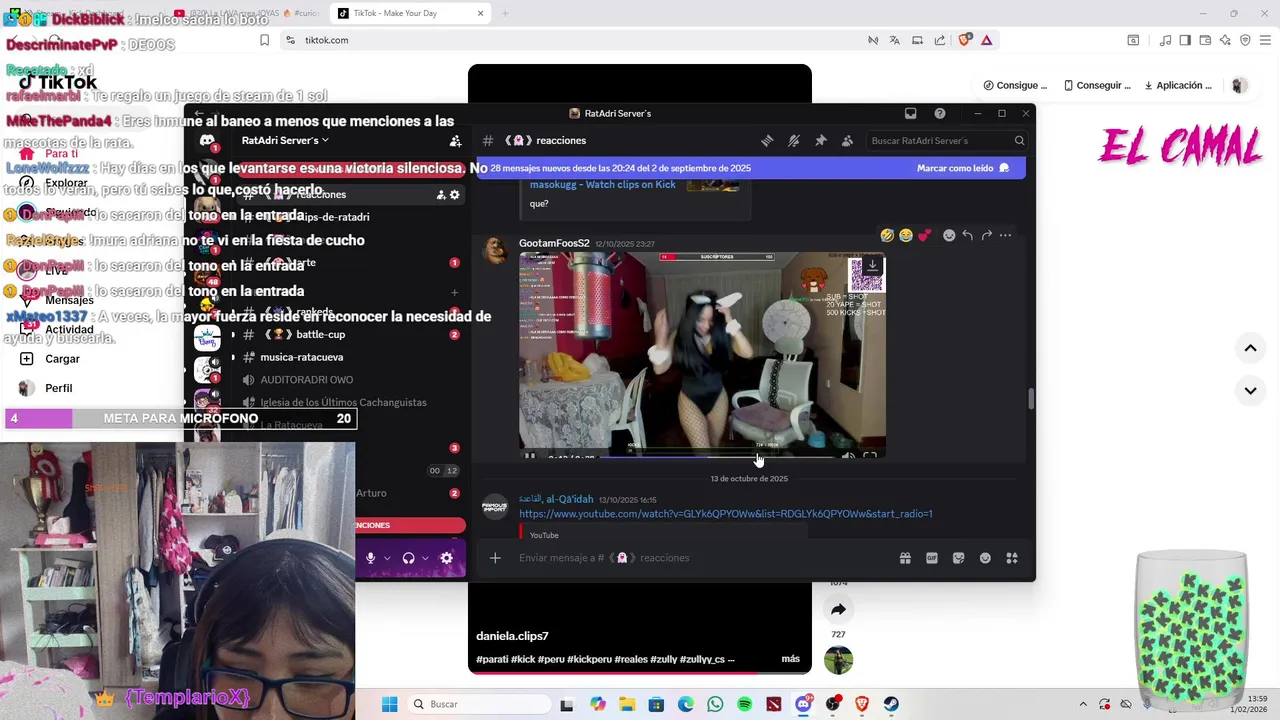Create invite icon on reacciones channel
Screen dimensions: 1280x720
point(441,195)
